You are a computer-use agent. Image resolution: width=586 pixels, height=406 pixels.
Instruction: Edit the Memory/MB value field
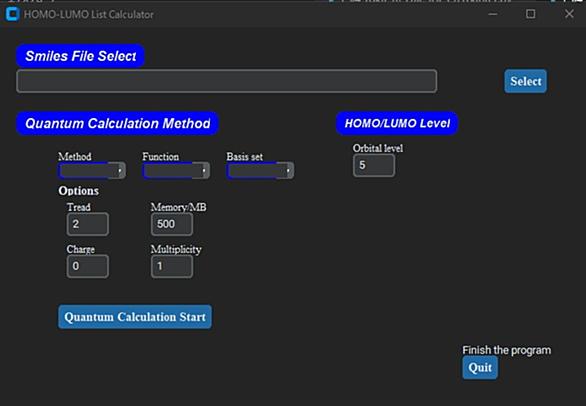pyautogui.click(x=172, y=224)
